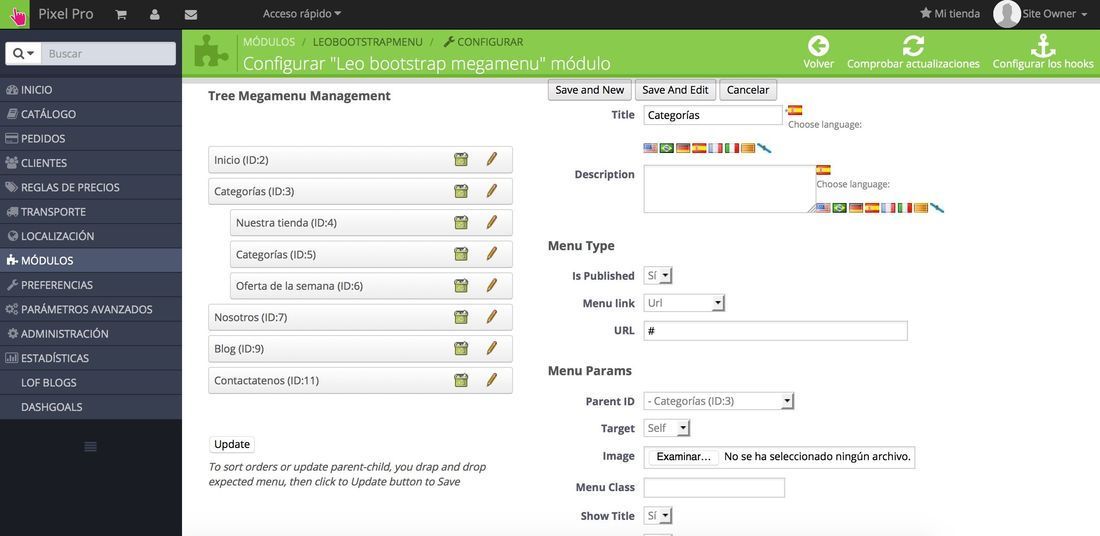
Task: Open DASHGOALS in the sidebar
Action: click(x=90, y=407)
